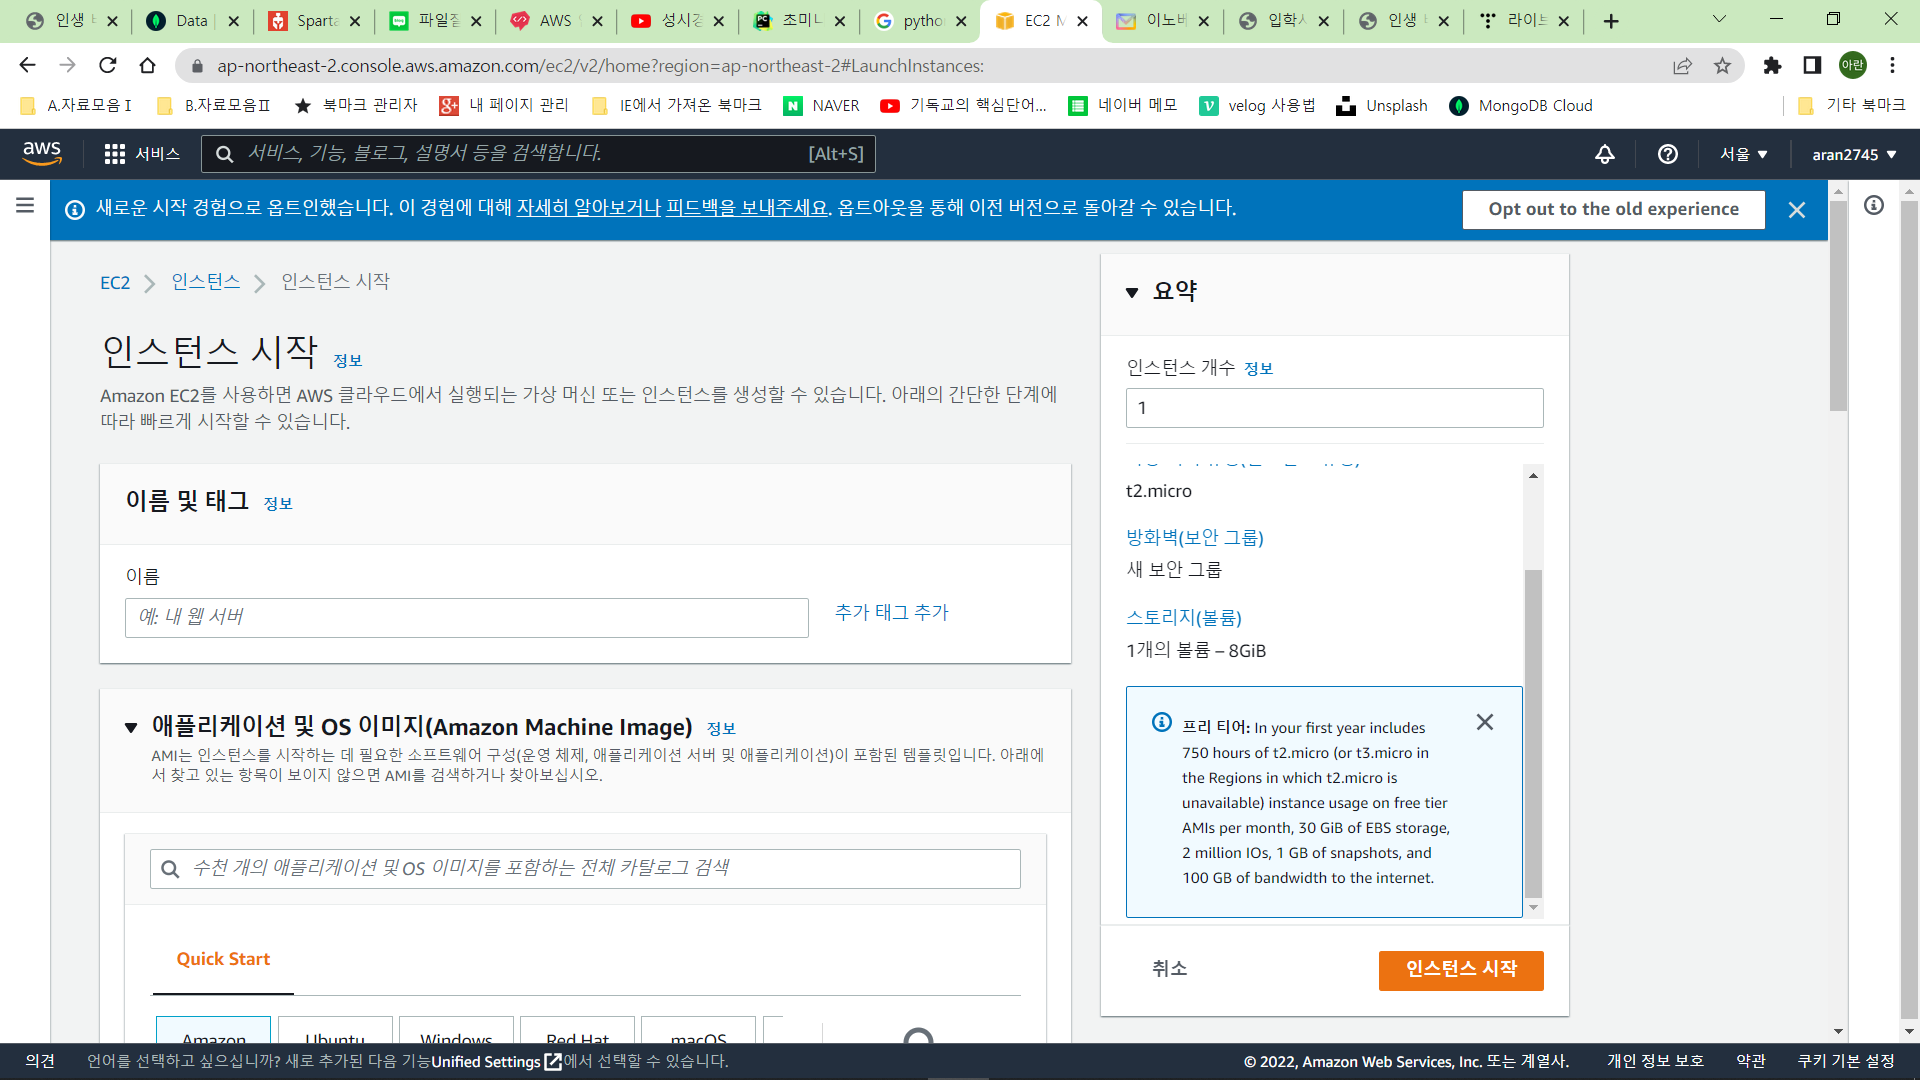Open Chrome side panel icon
Image resolution: width=1920 pixels, height=1080 pixels.
pos(1812,65)
